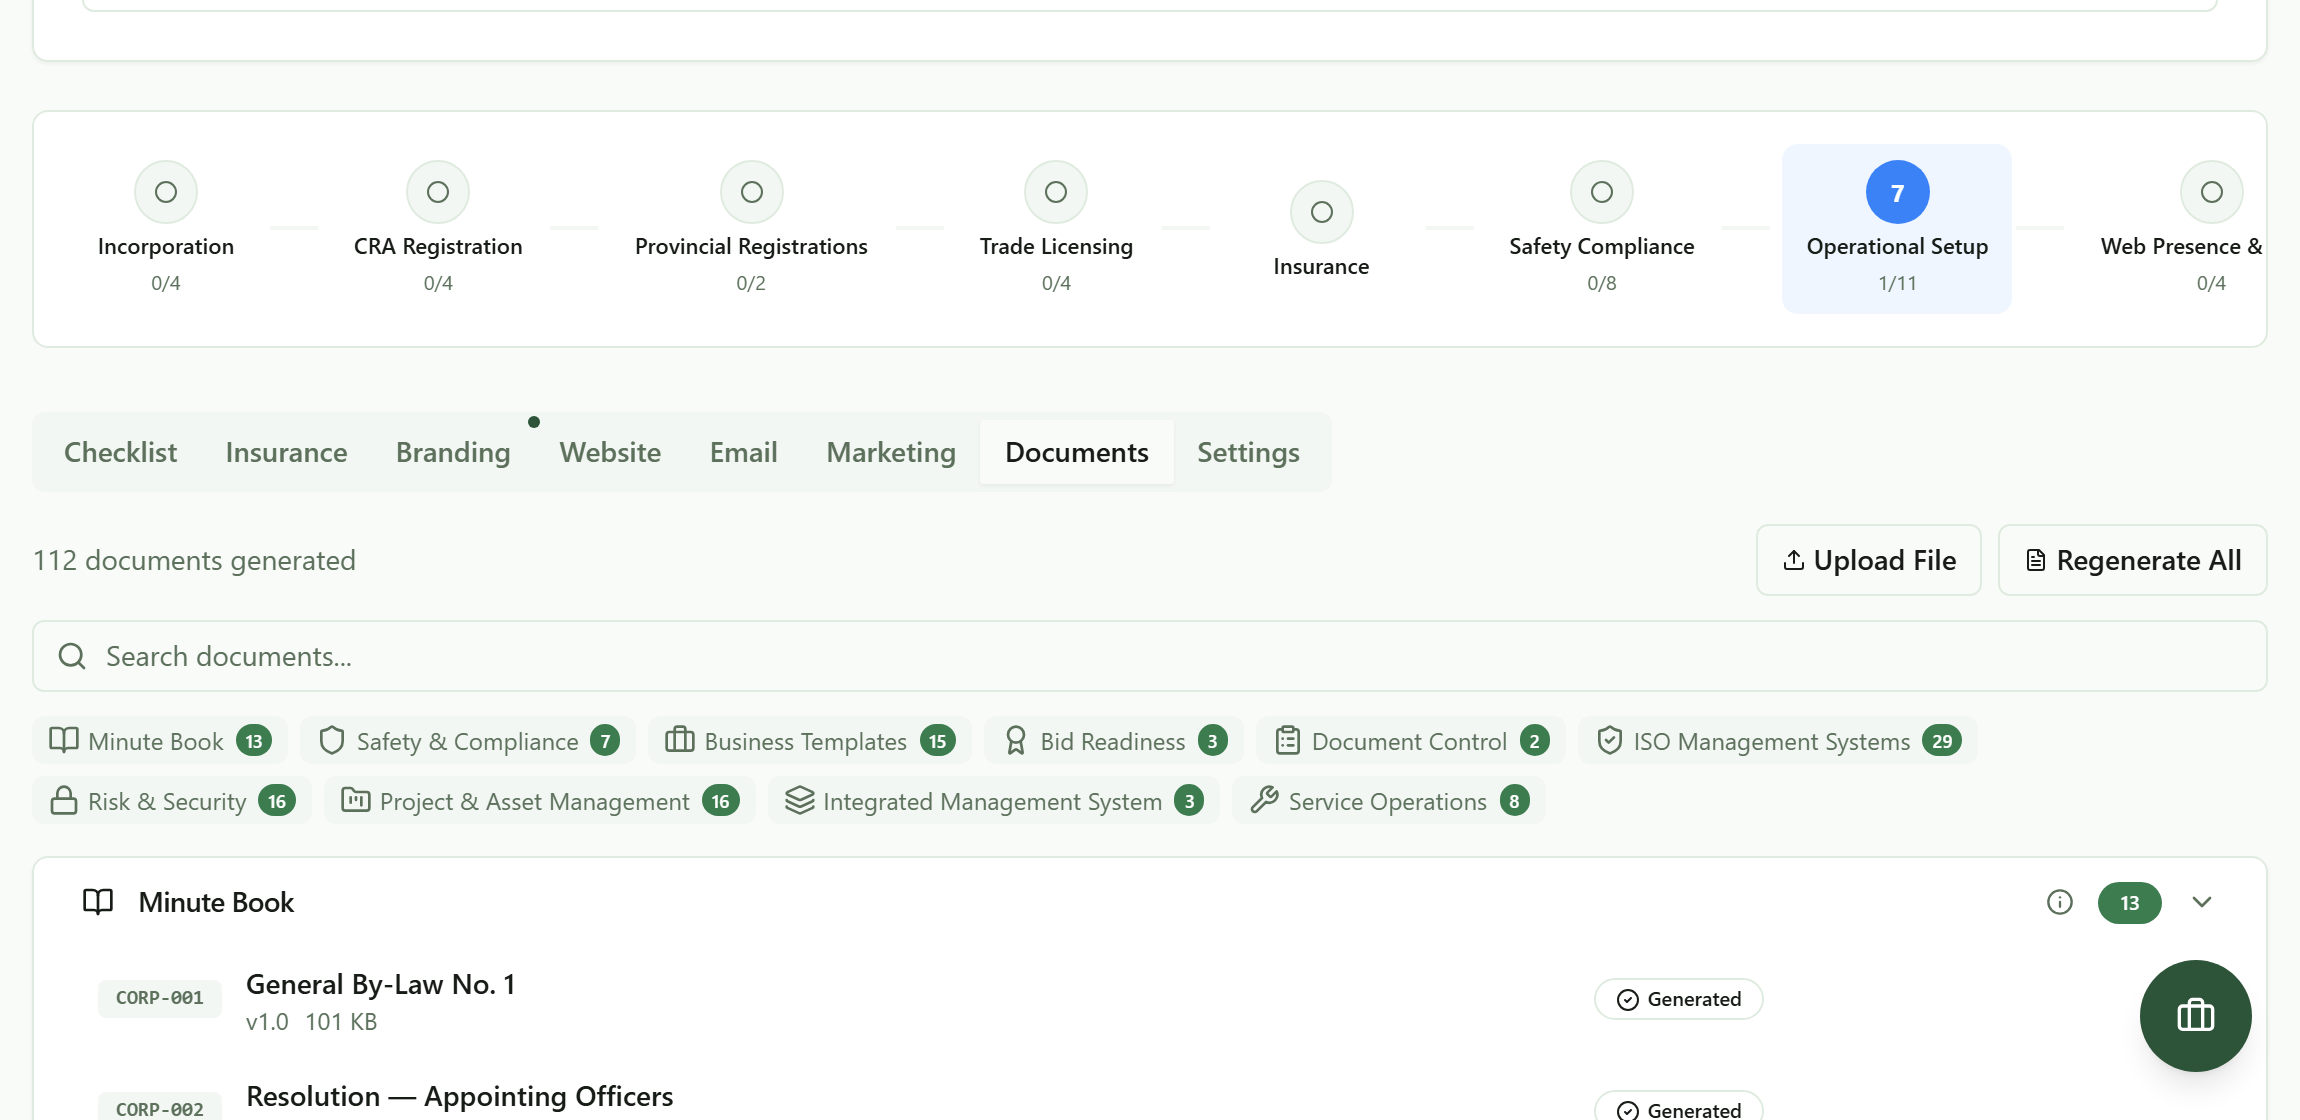Click the 1/11 progress under Operational Setup
This screenshot has width=2300, height=1120.
click(x=1898, y=283)
